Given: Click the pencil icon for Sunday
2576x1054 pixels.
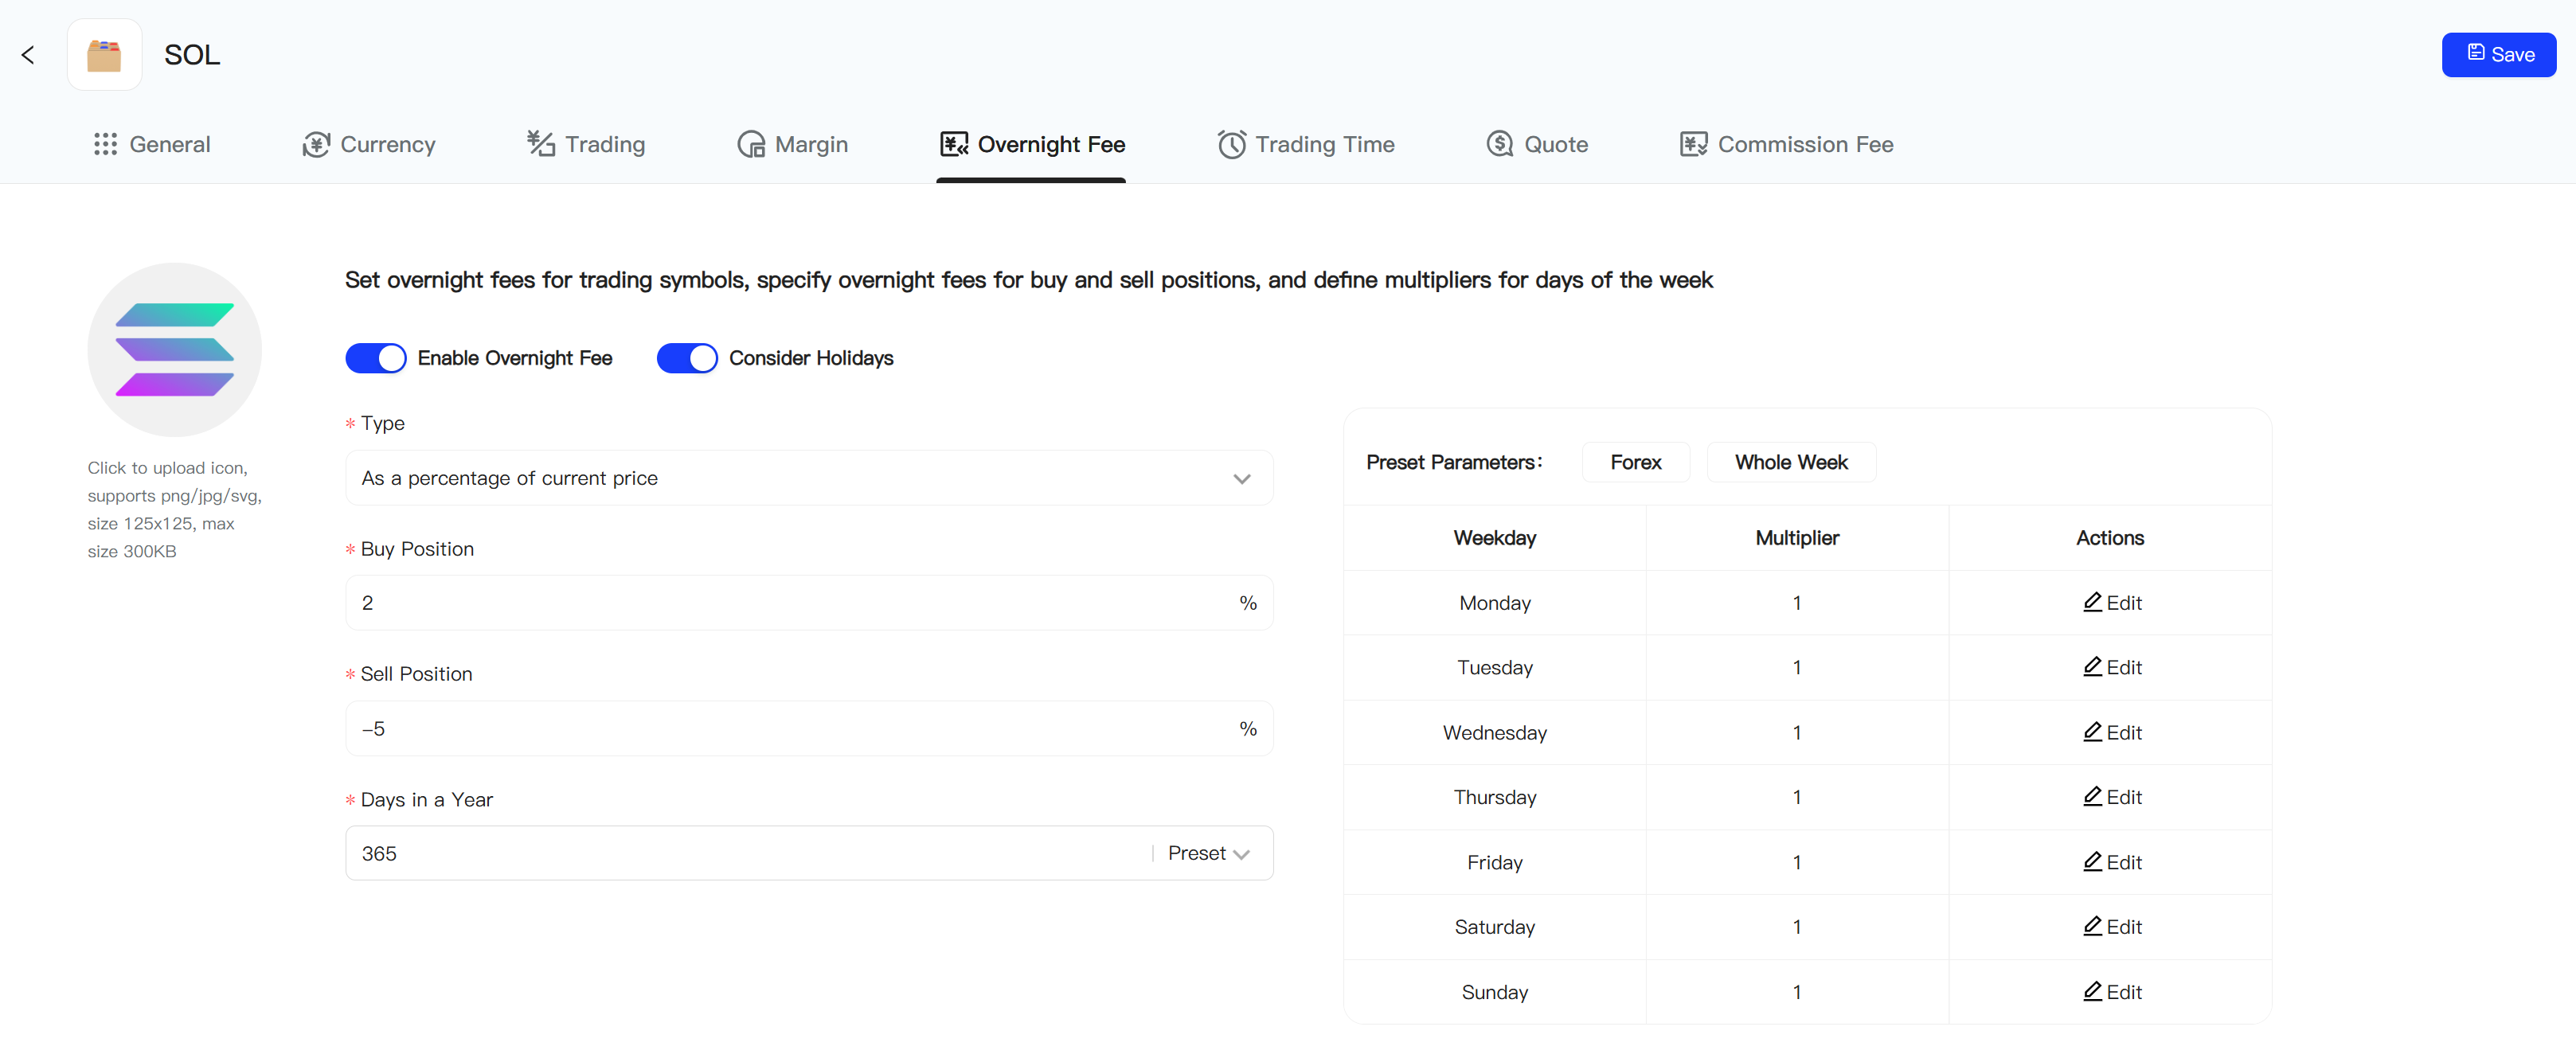Looking at the screenshot, I should (x=2092, y=992).
